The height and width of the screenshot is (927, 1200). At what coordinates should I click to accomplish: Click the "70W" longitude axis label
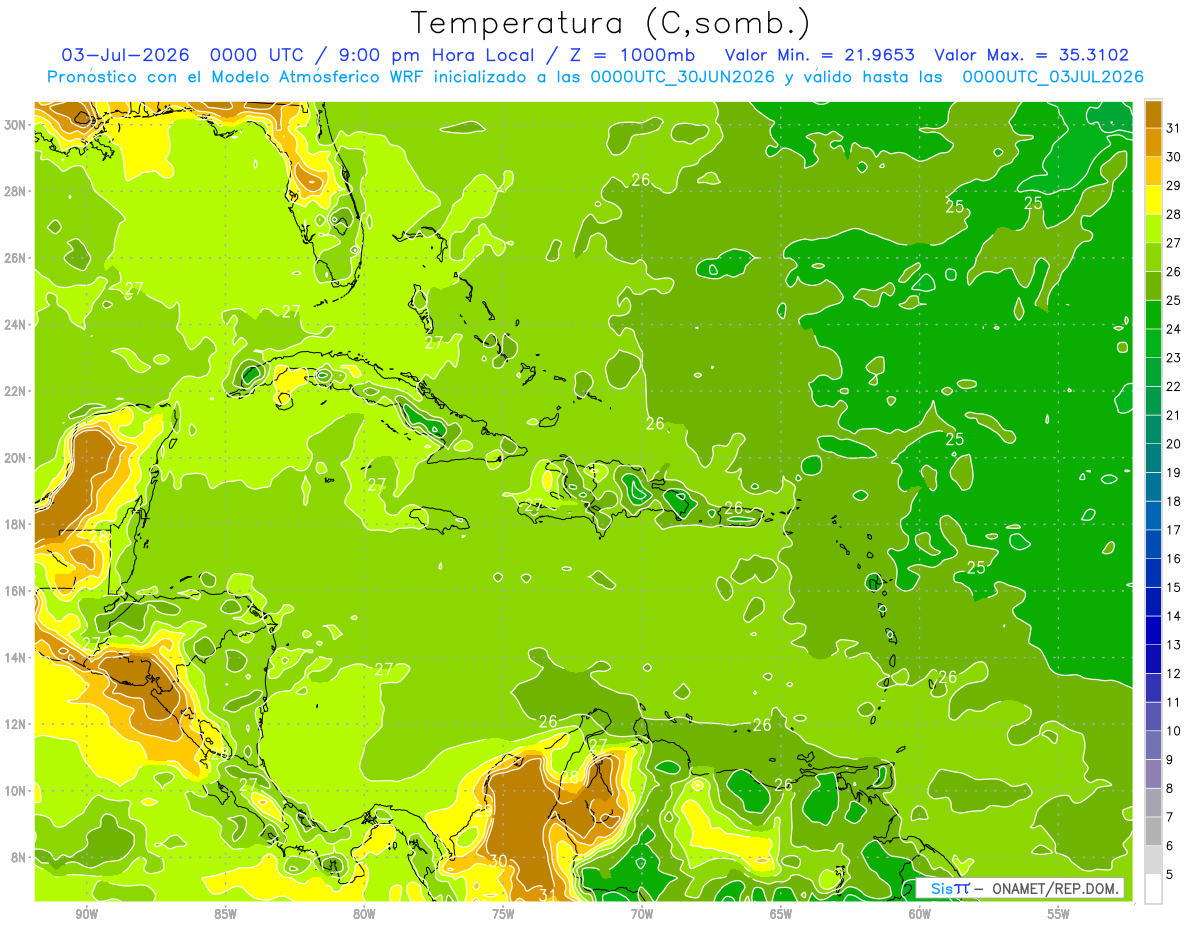pos(642,915)
